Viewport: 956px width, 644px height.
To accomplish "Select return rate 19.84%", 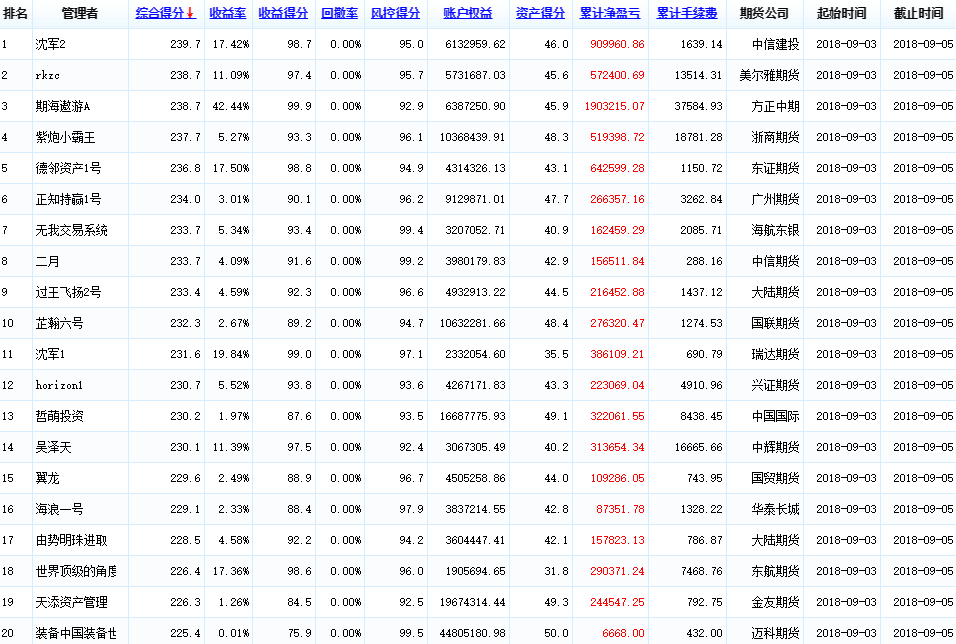I will click(x=231, y=354).
